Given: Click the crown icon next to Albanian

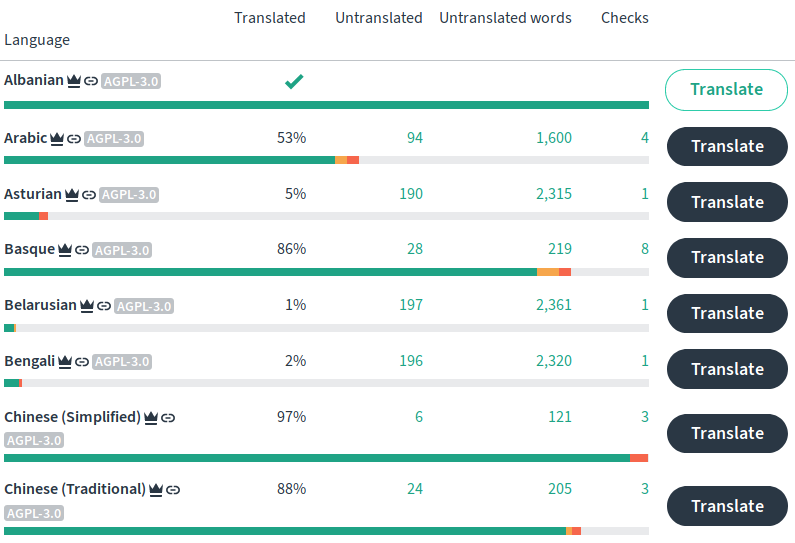Looking at the screenshot, I should point(74,81).
